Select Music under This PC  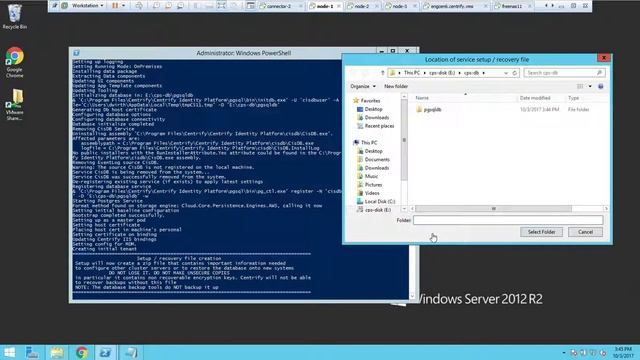point(367,176)
